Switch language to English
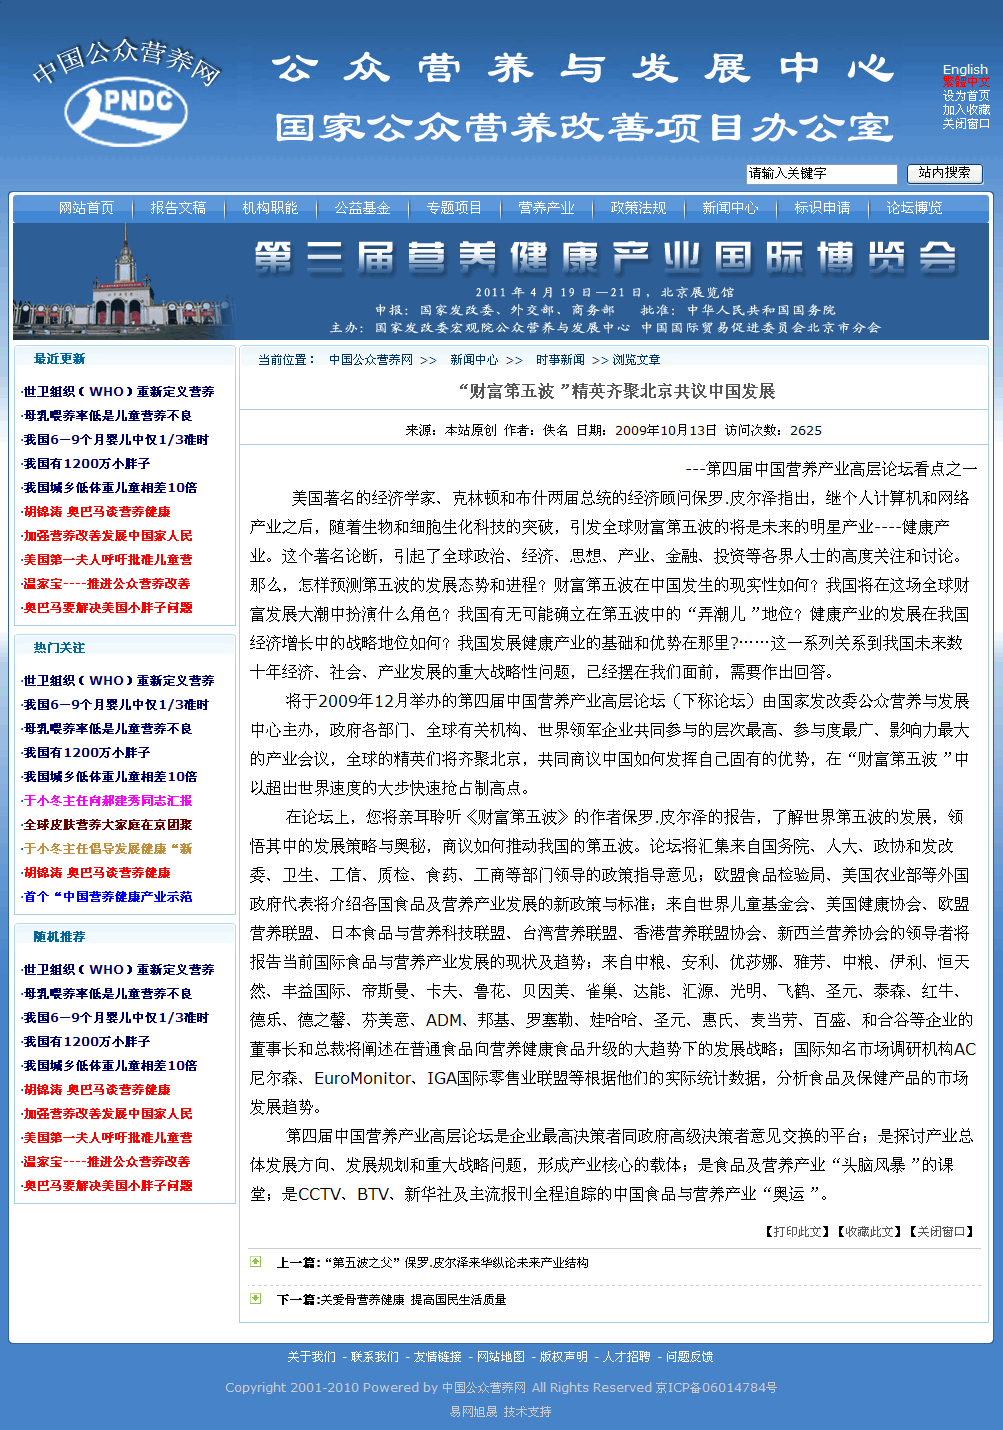This screenshot has width=1003, height=1430. click(x=965, y=69)
